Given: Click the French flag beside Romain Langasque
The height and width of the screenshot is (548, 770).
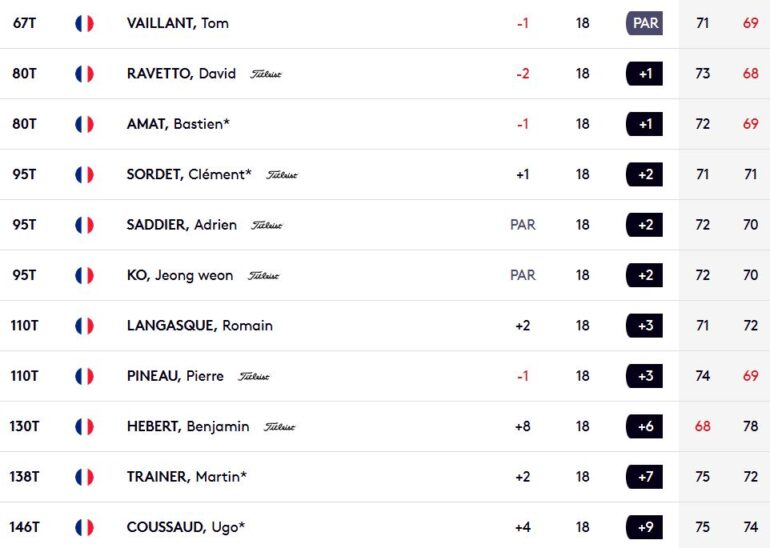Looking at the screenshot, I should 84,326.
